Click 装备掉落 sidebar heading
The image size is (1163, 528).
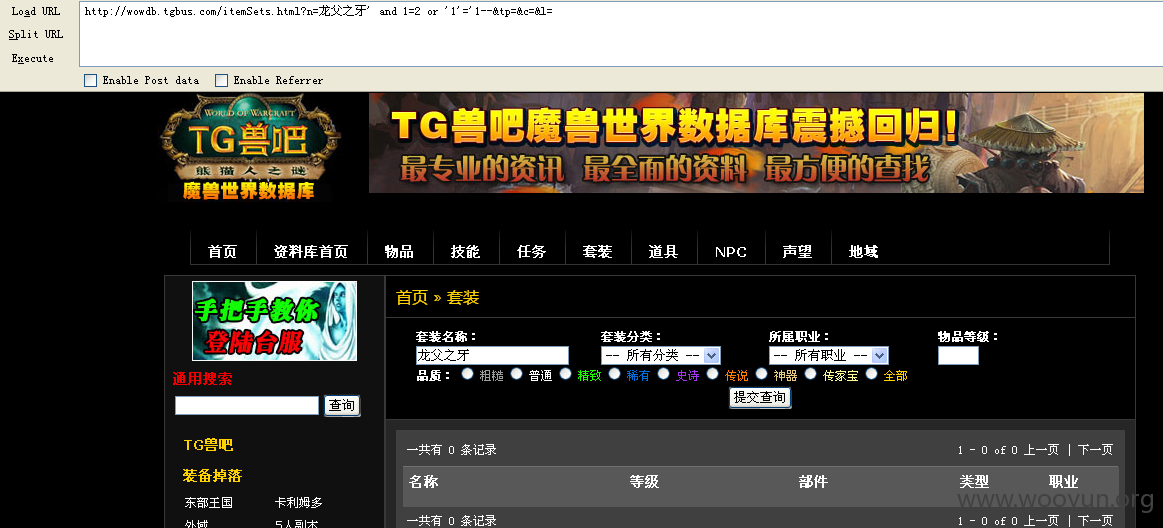click(212, 475)
